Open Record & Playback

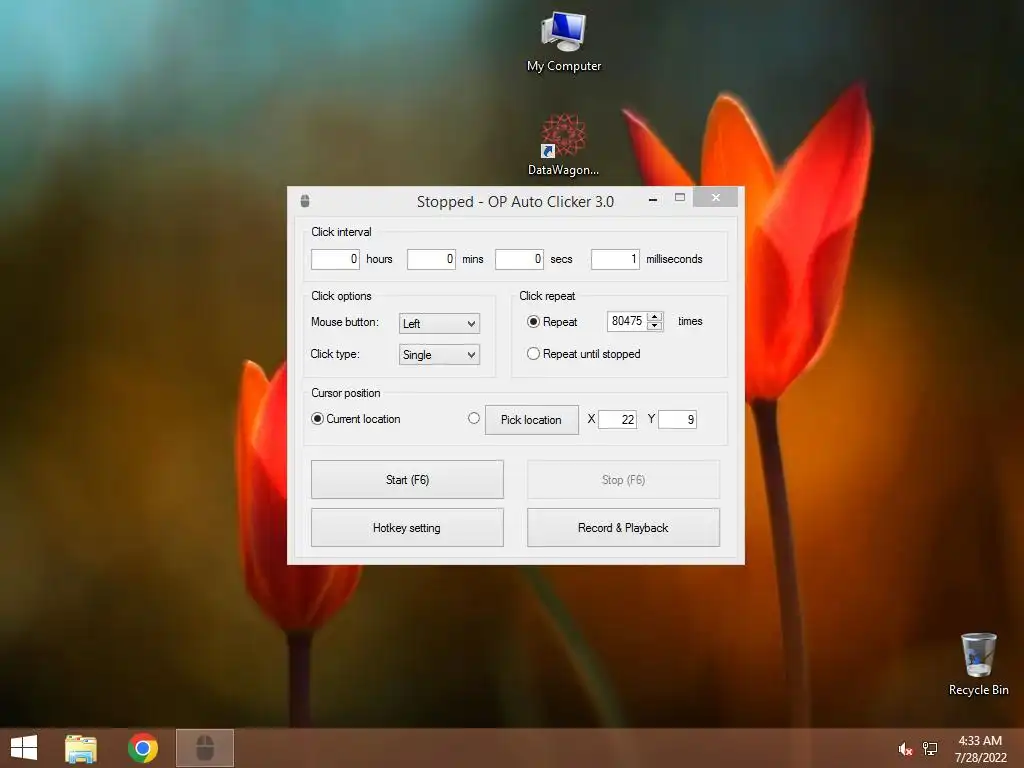624,528
